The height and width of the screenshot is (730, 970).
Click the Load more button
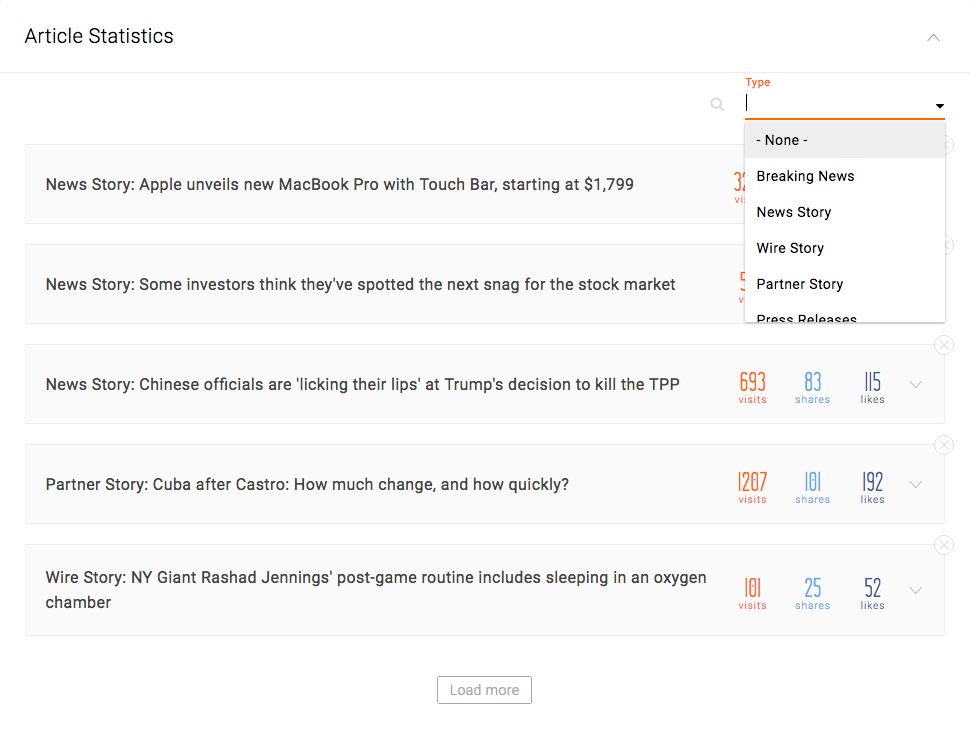click(484, 690)
